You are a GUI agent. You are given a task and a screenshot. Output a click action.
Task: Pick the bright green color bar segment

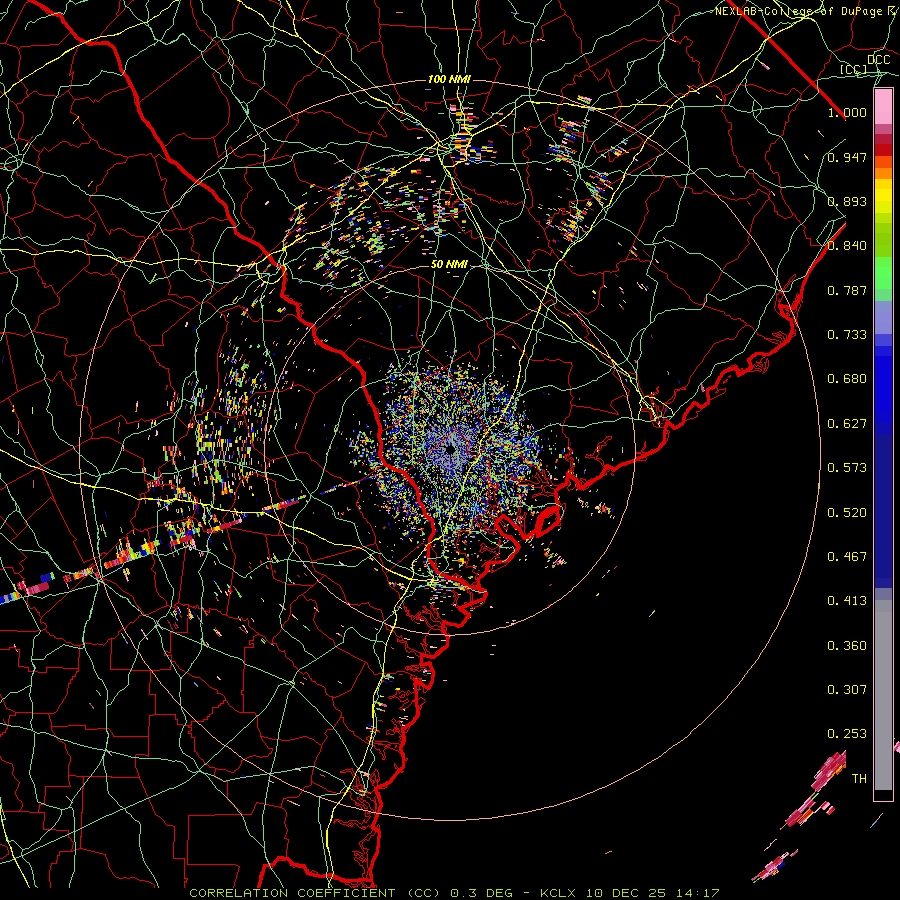coord(883,273)
